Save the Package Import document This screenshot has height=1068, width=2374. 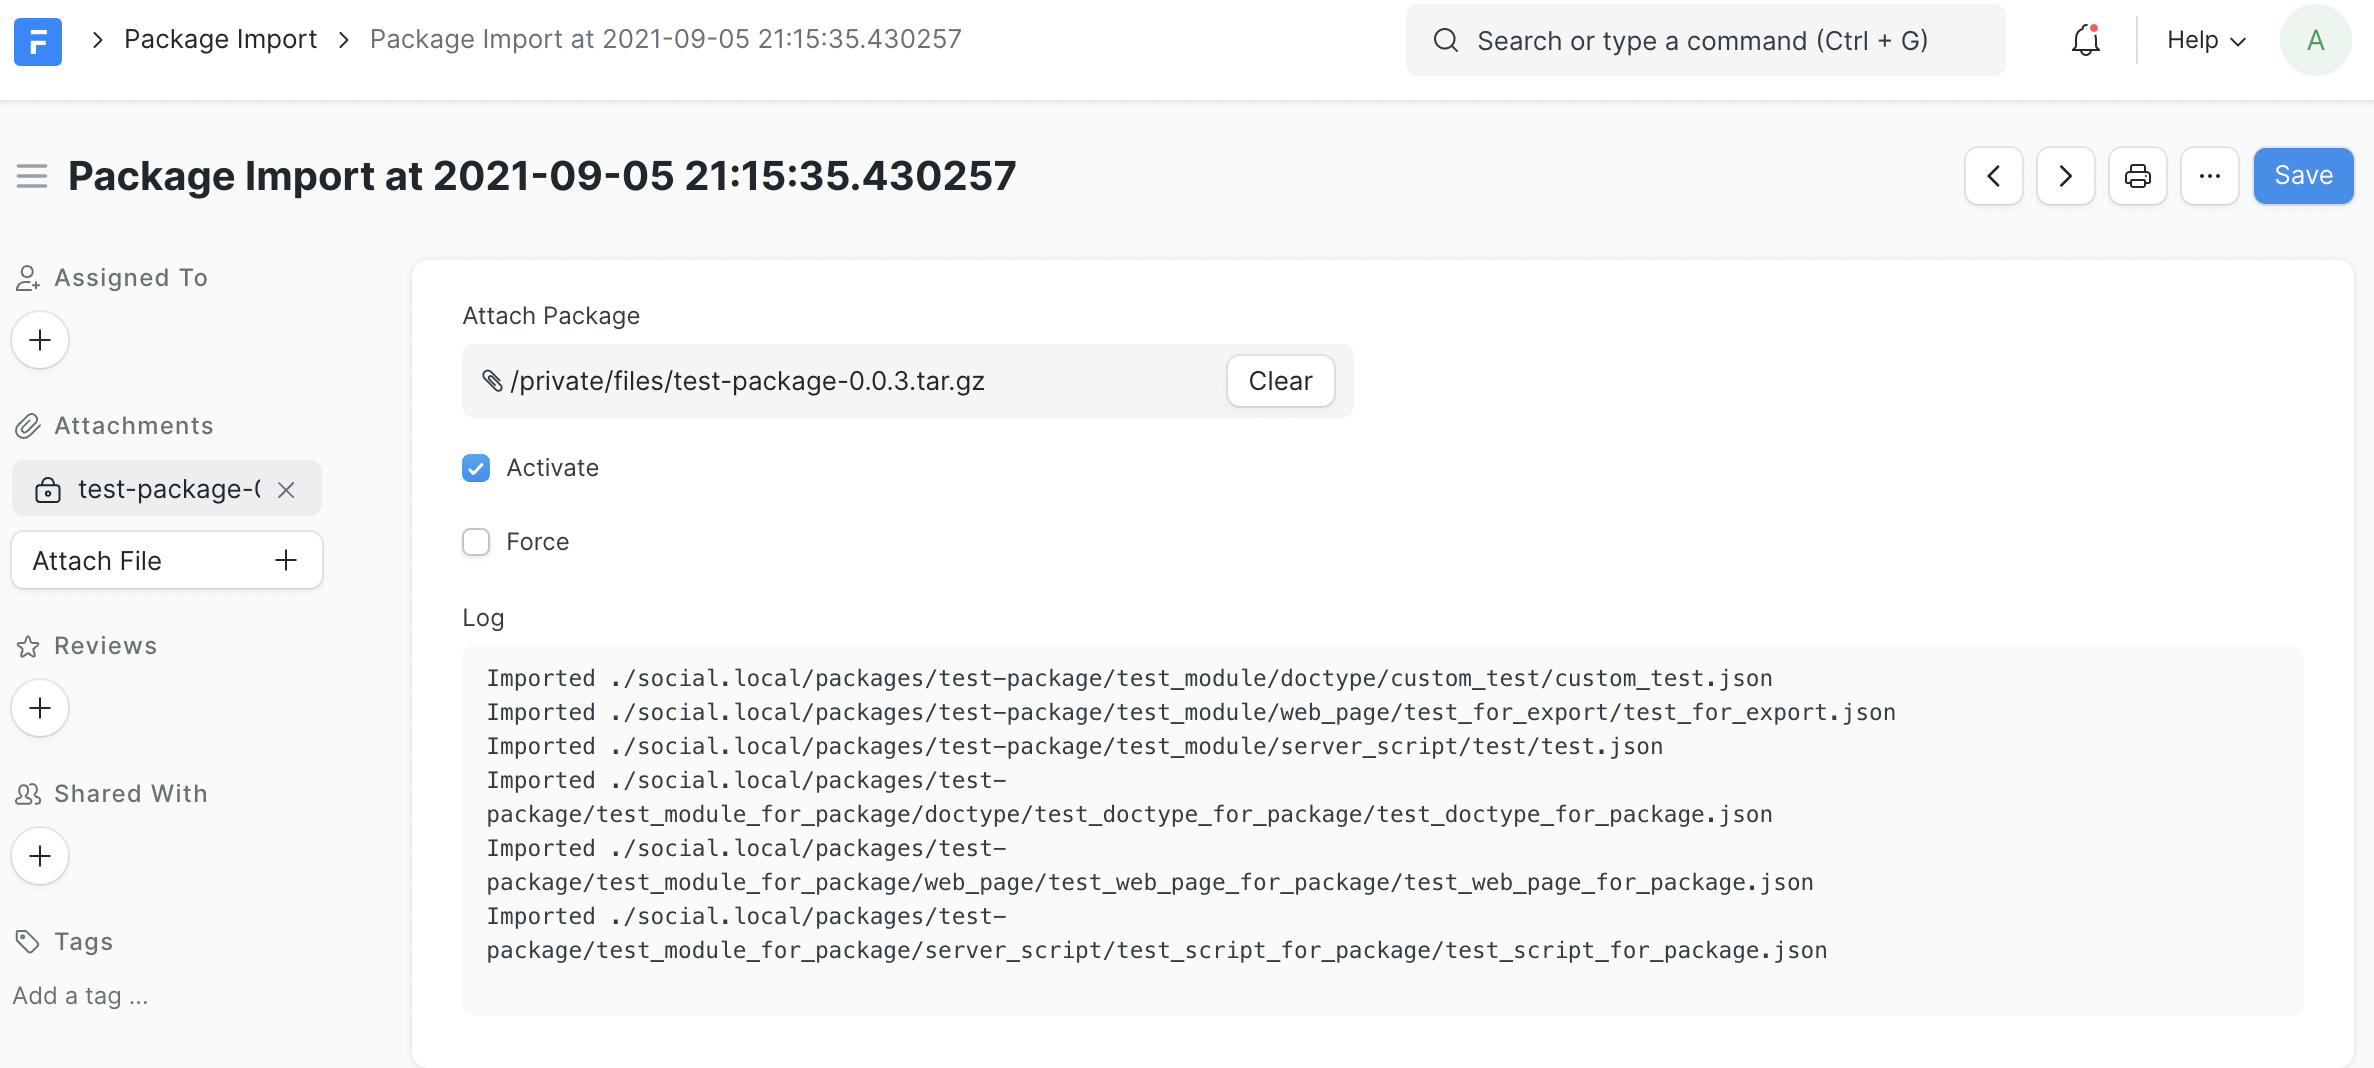click(2303, 175)
